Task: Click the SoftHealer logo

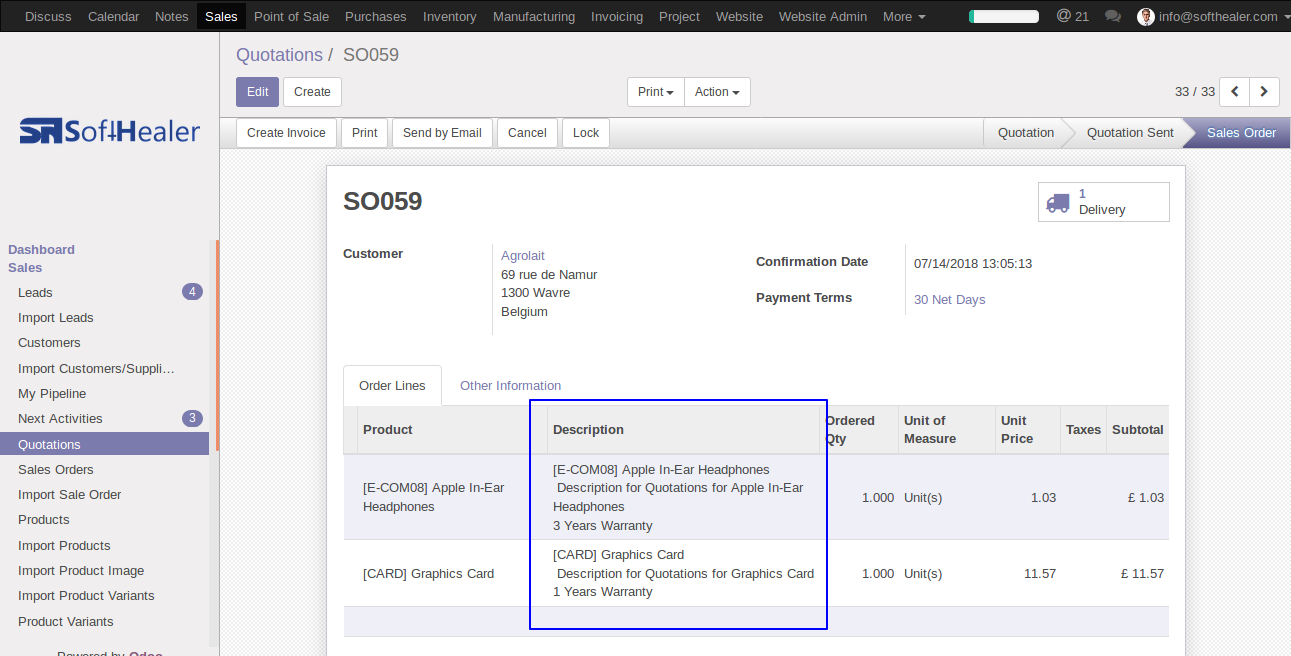Action: tap(110, 131)
